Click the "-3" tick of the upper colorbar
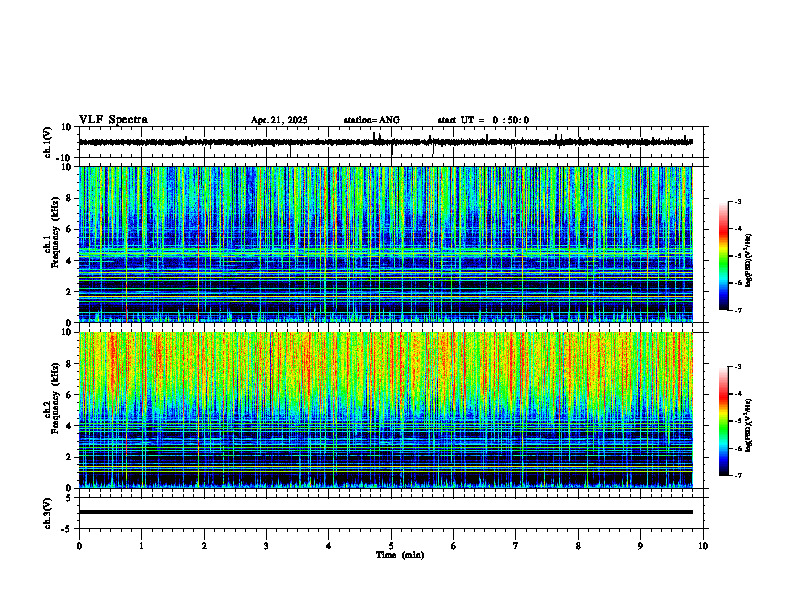 click(737, 201)
